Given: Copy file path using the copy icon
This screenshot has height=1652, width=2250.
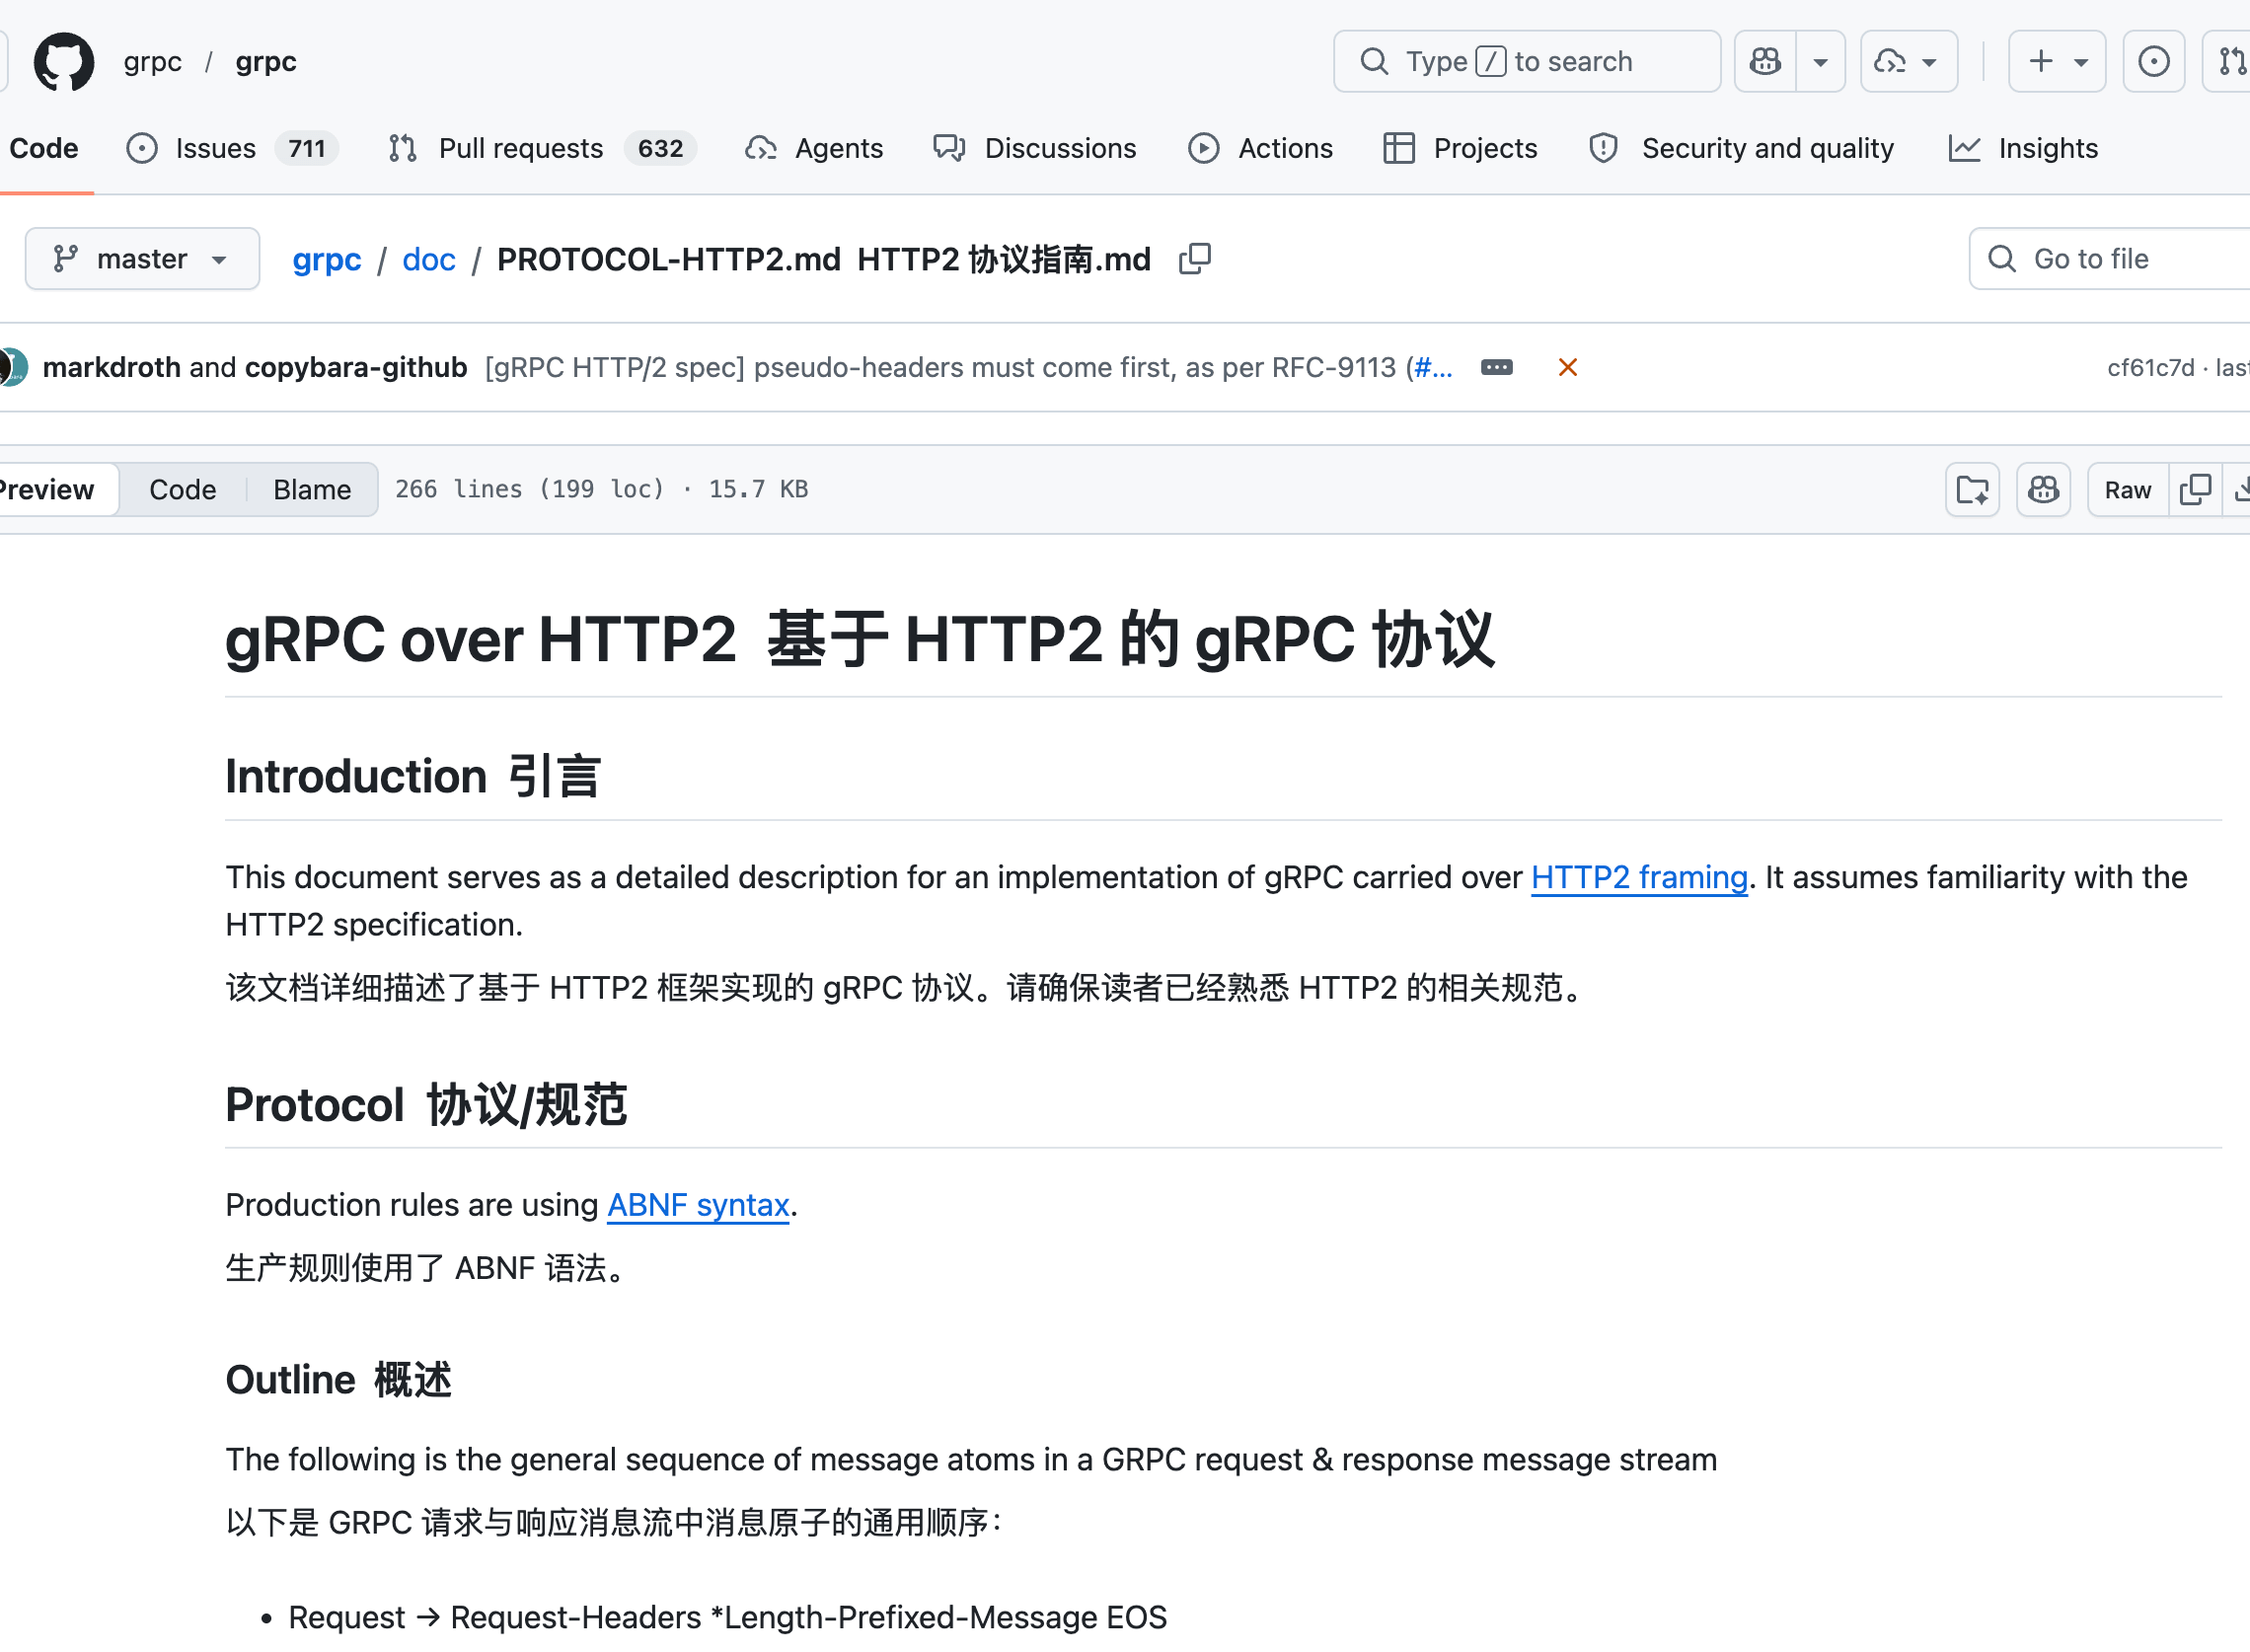Looking at the screenshot, I should click(1195, 260).
